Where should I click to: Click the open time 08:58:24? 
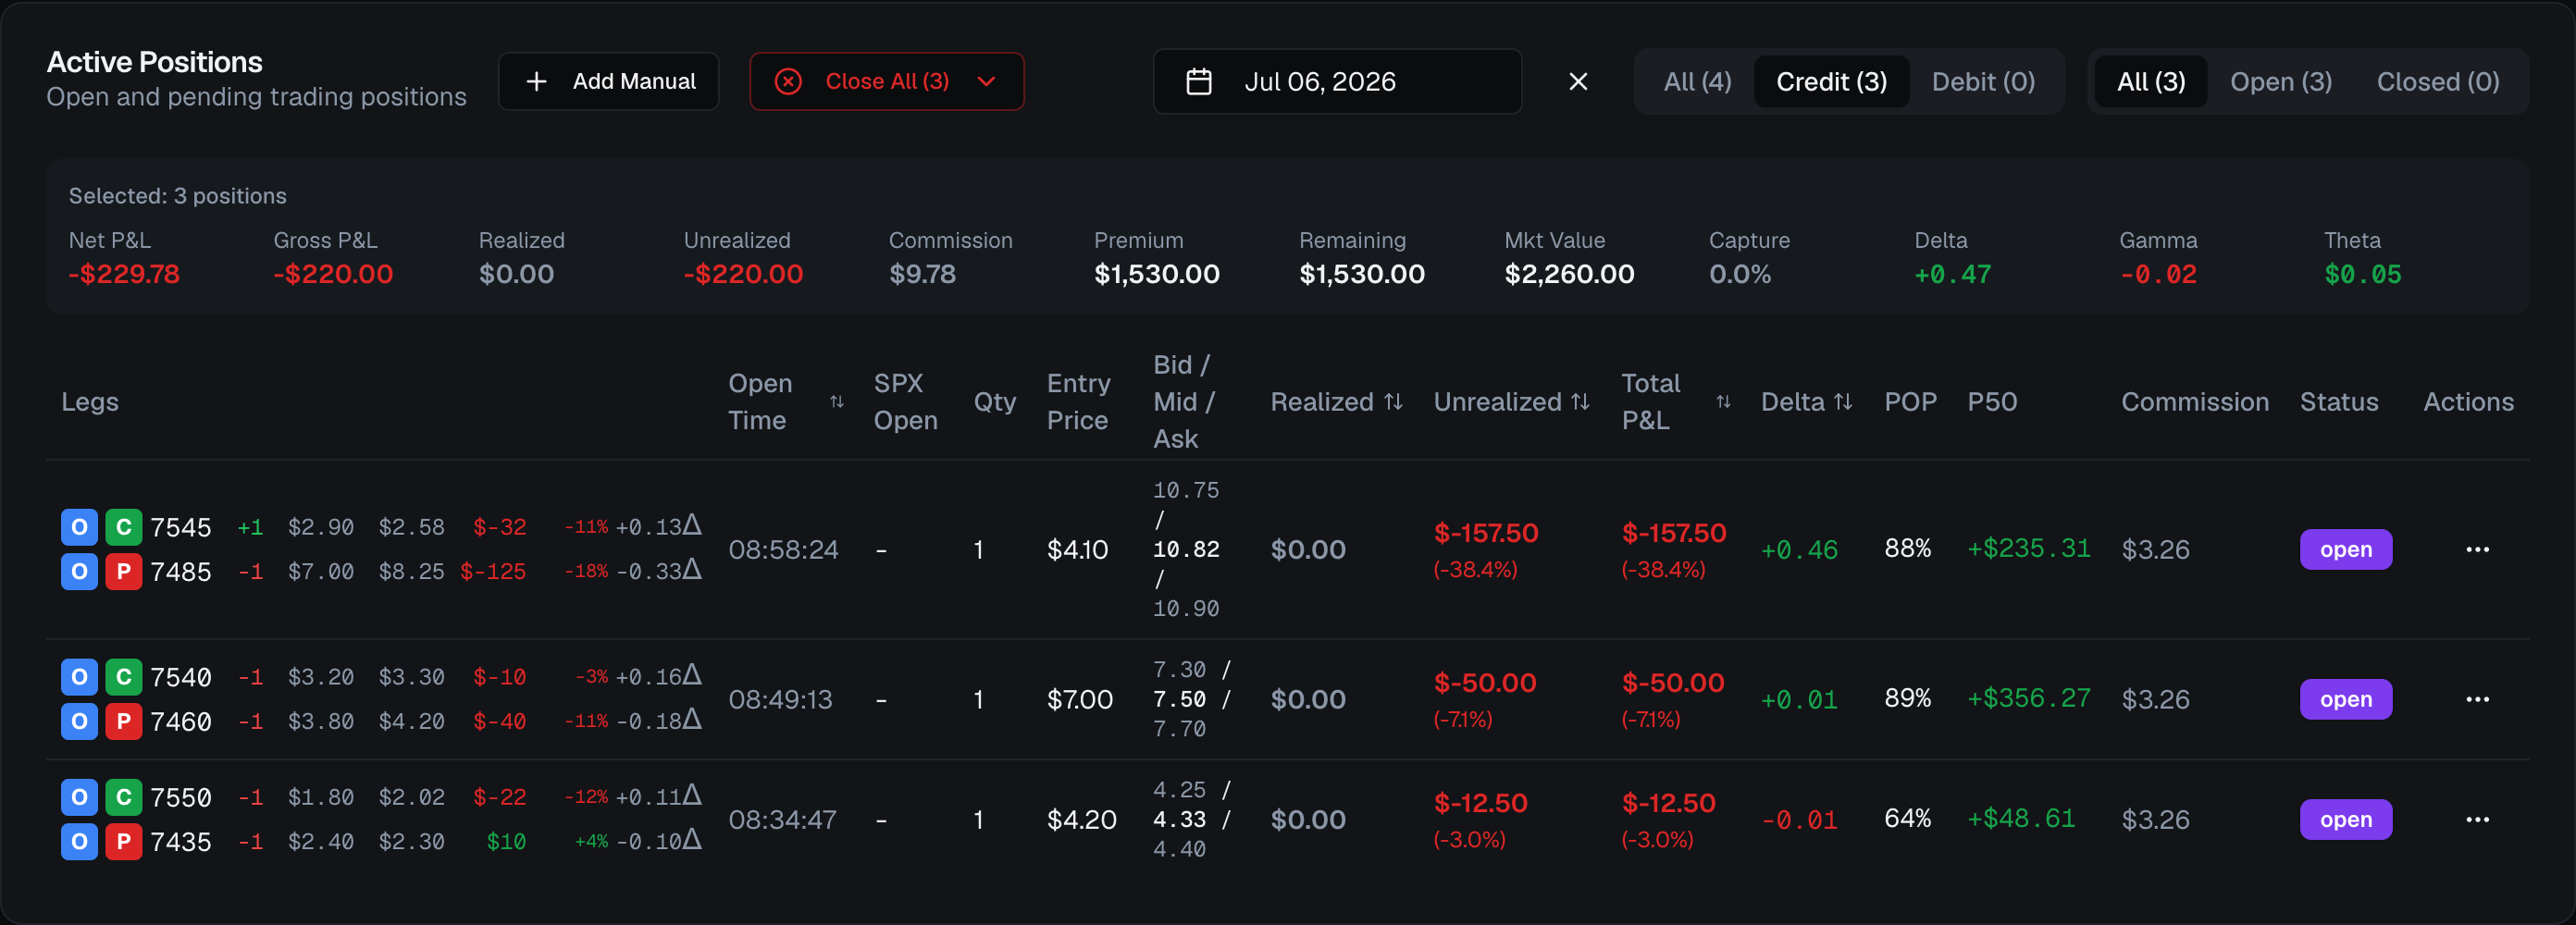[x=783, y=549]
